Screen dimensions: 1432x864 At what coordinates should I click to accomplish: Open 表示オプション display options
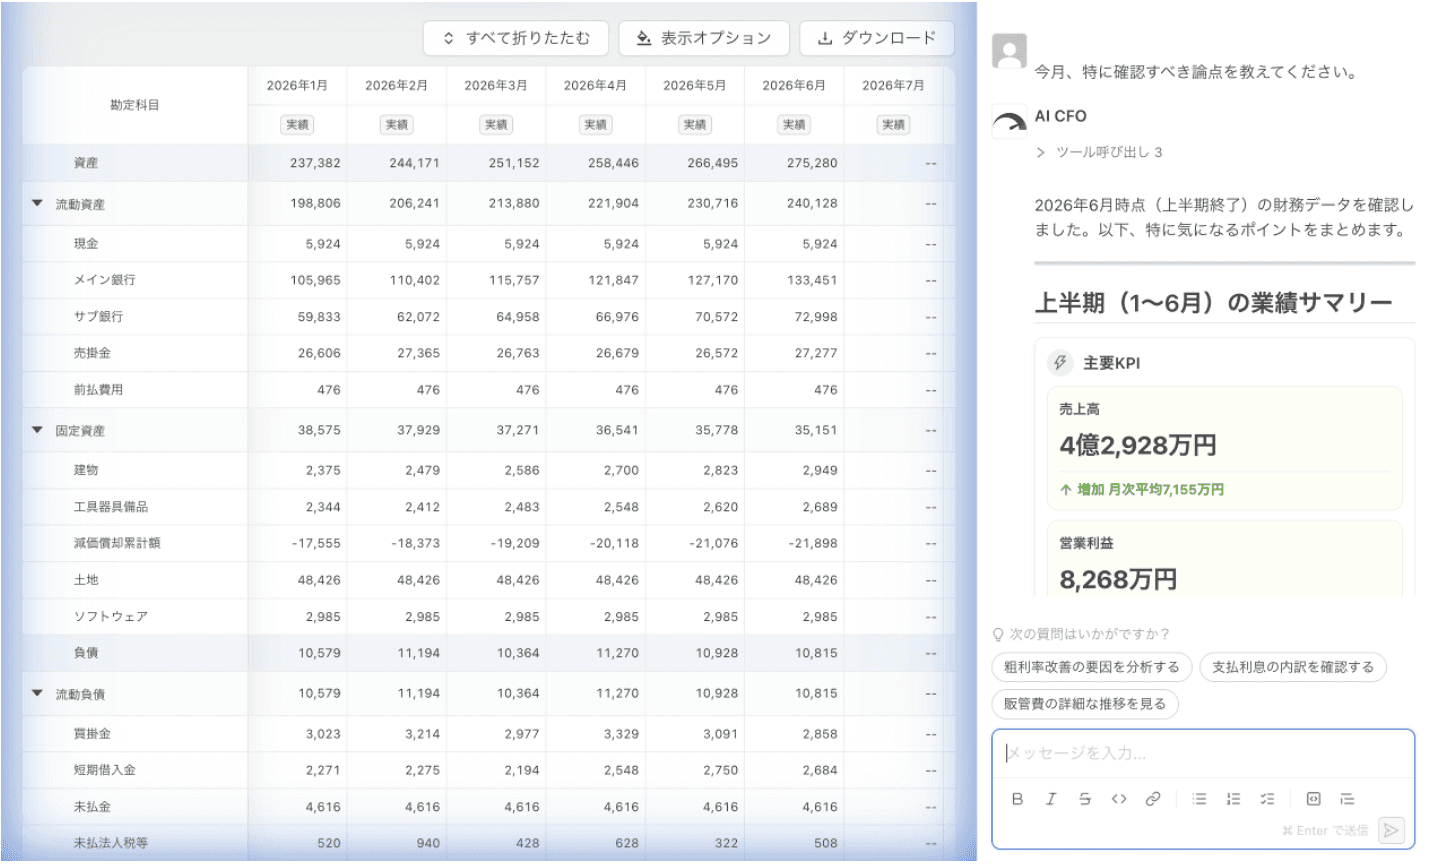704,38
